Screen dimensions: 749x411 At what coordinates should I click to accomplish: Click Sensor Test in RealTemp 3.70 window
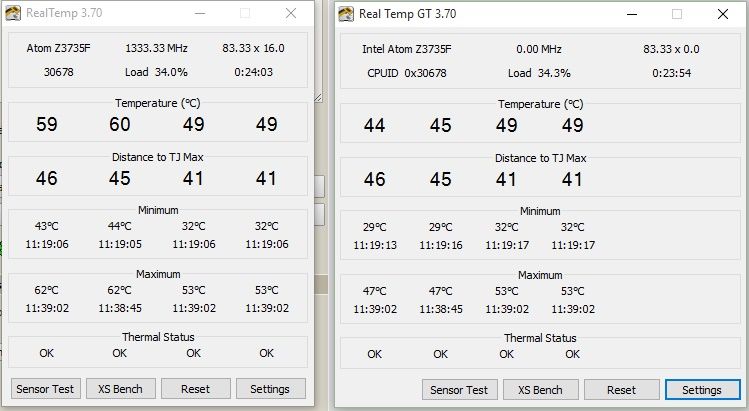coord(45,389)
